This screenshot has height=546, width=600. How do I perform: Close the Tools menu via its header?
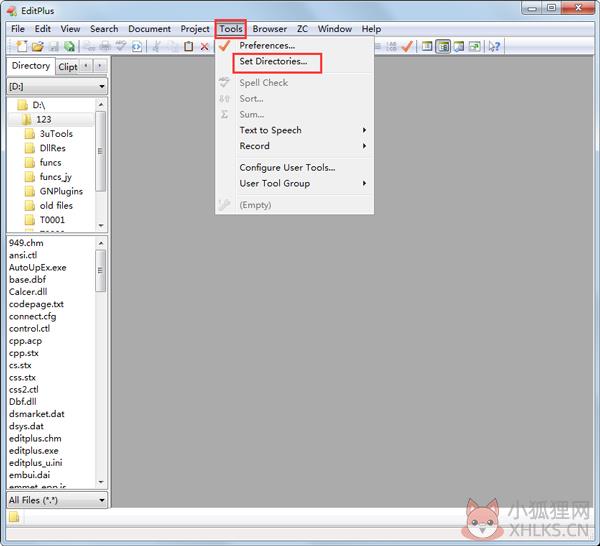tap(231, 29)
